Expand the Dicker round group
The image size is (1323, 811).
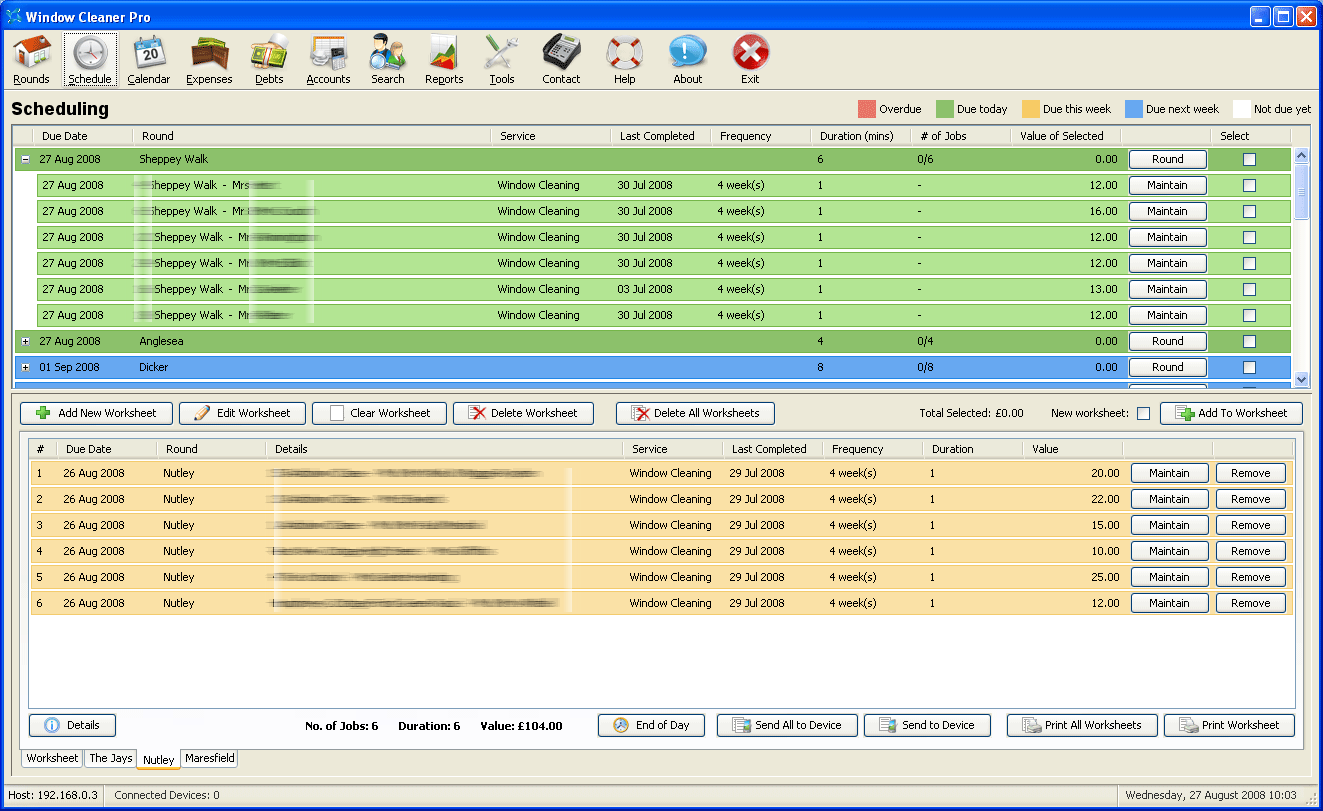[25, 367]
